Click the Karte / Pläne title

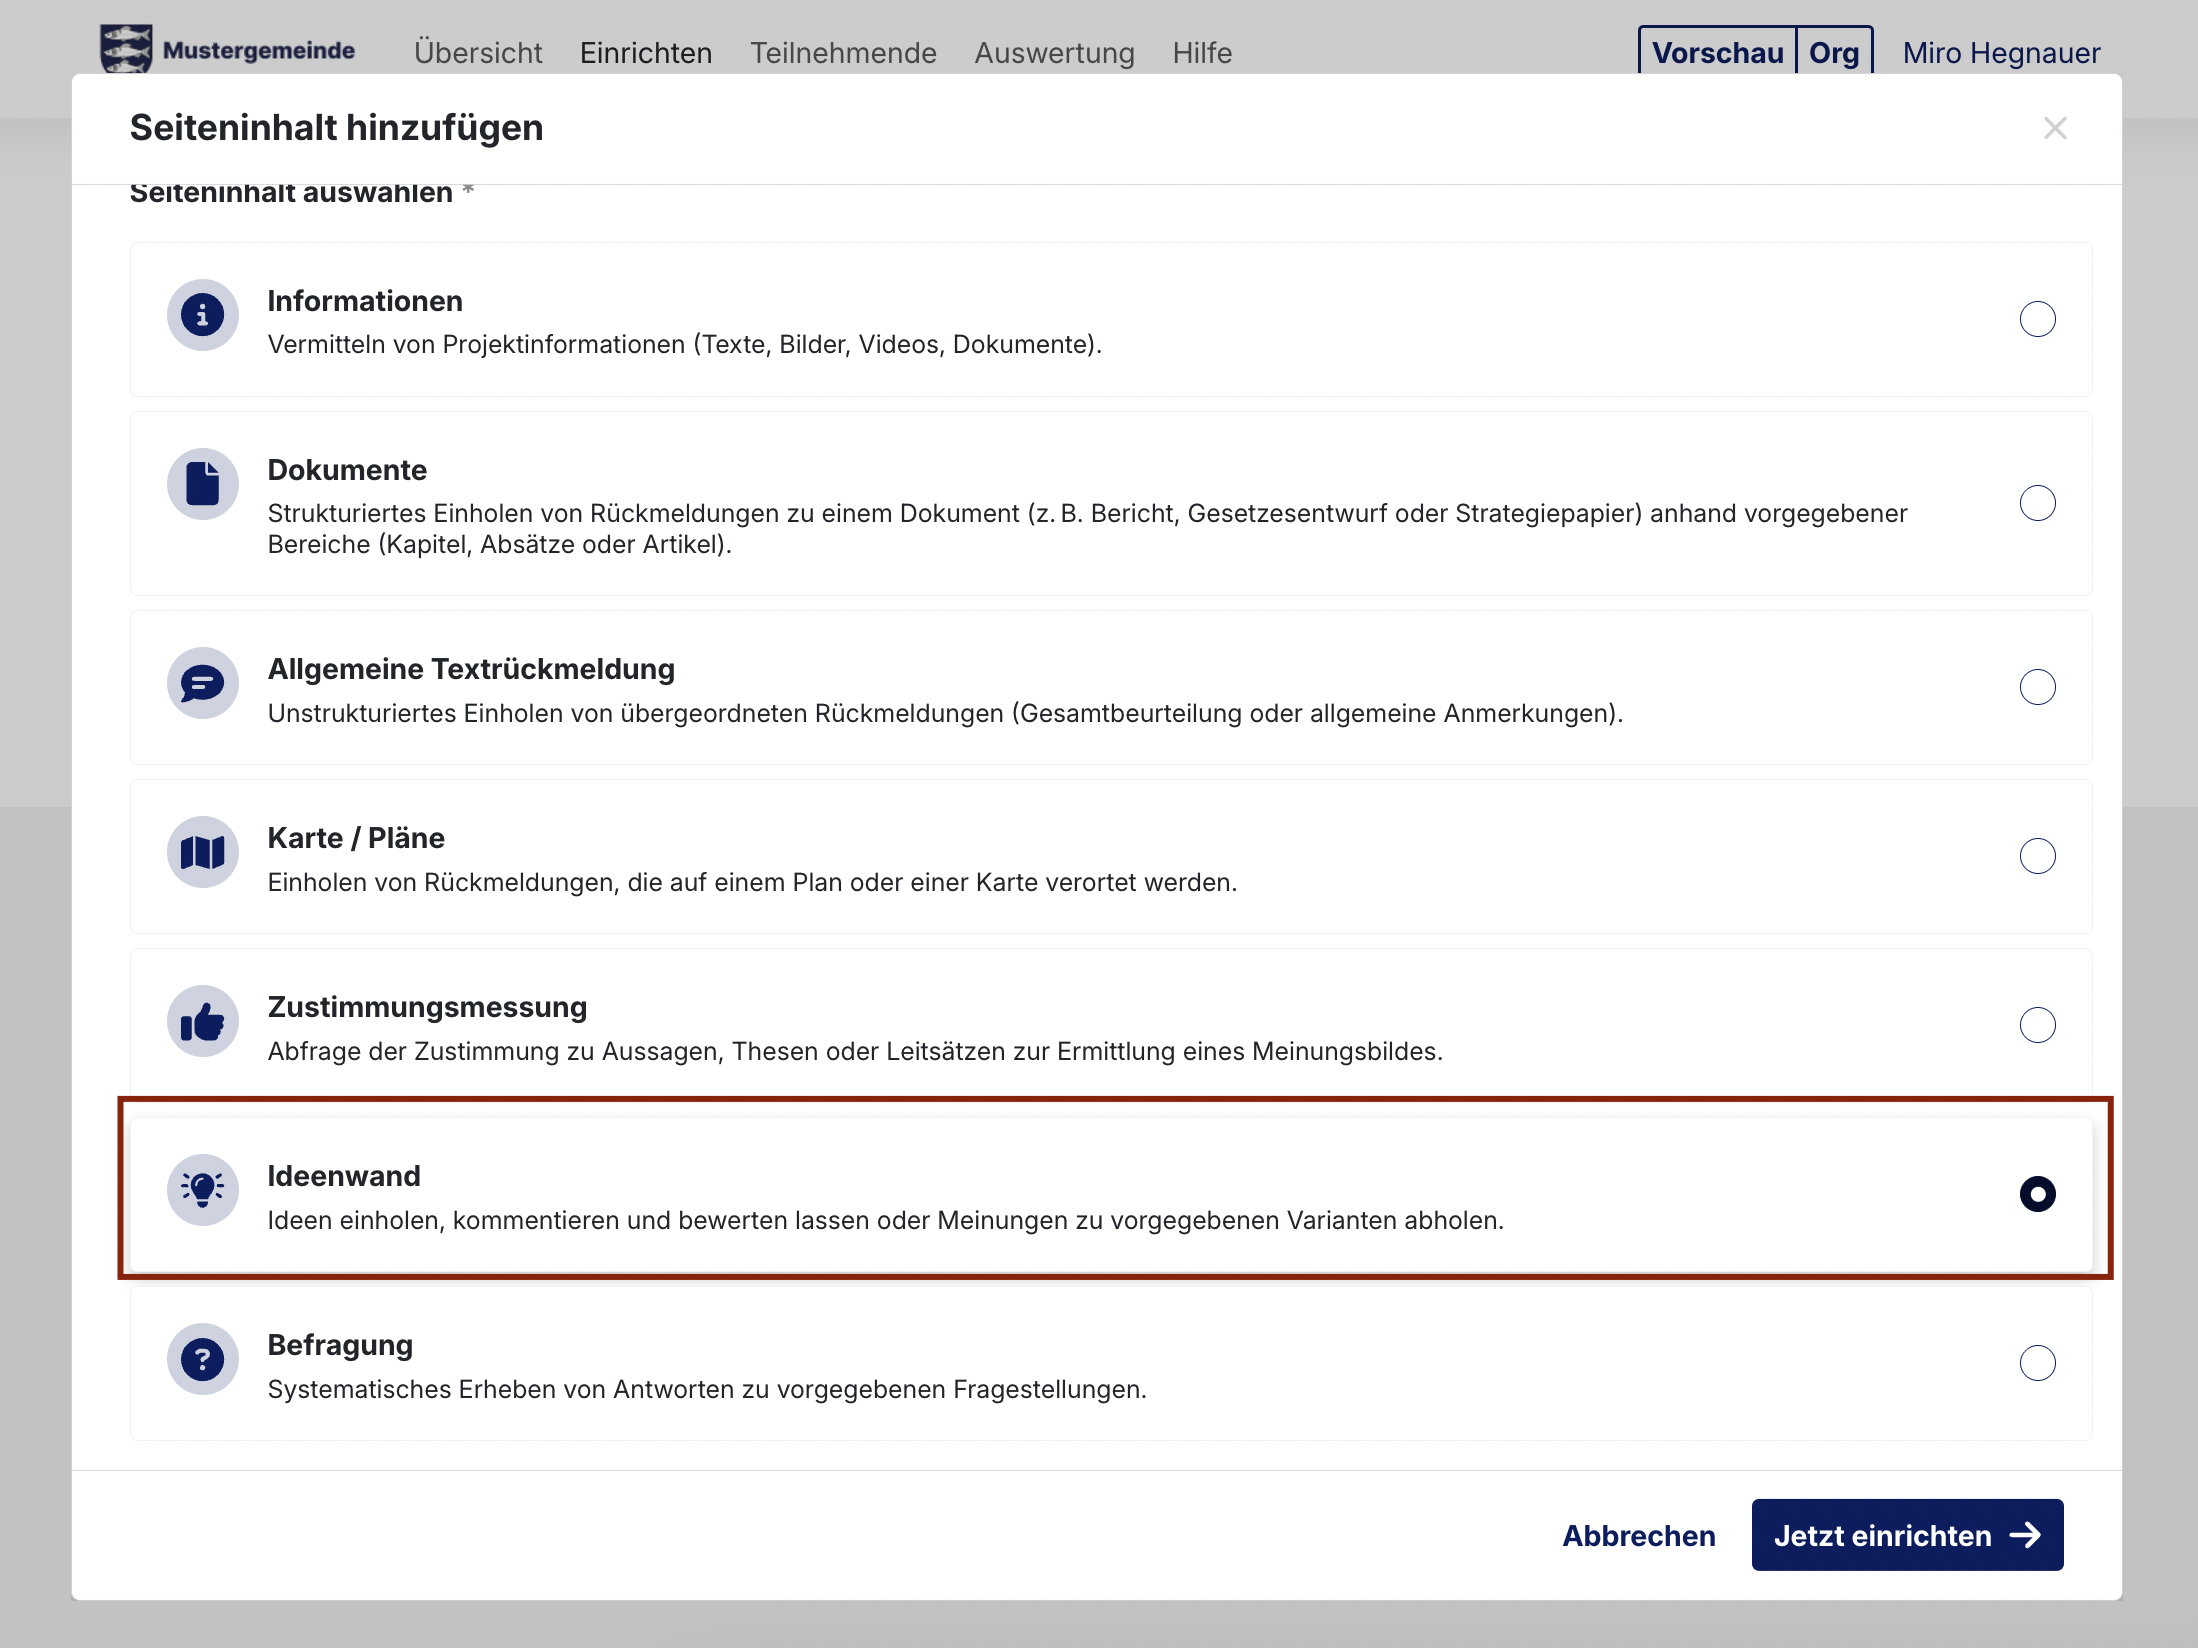356,838
